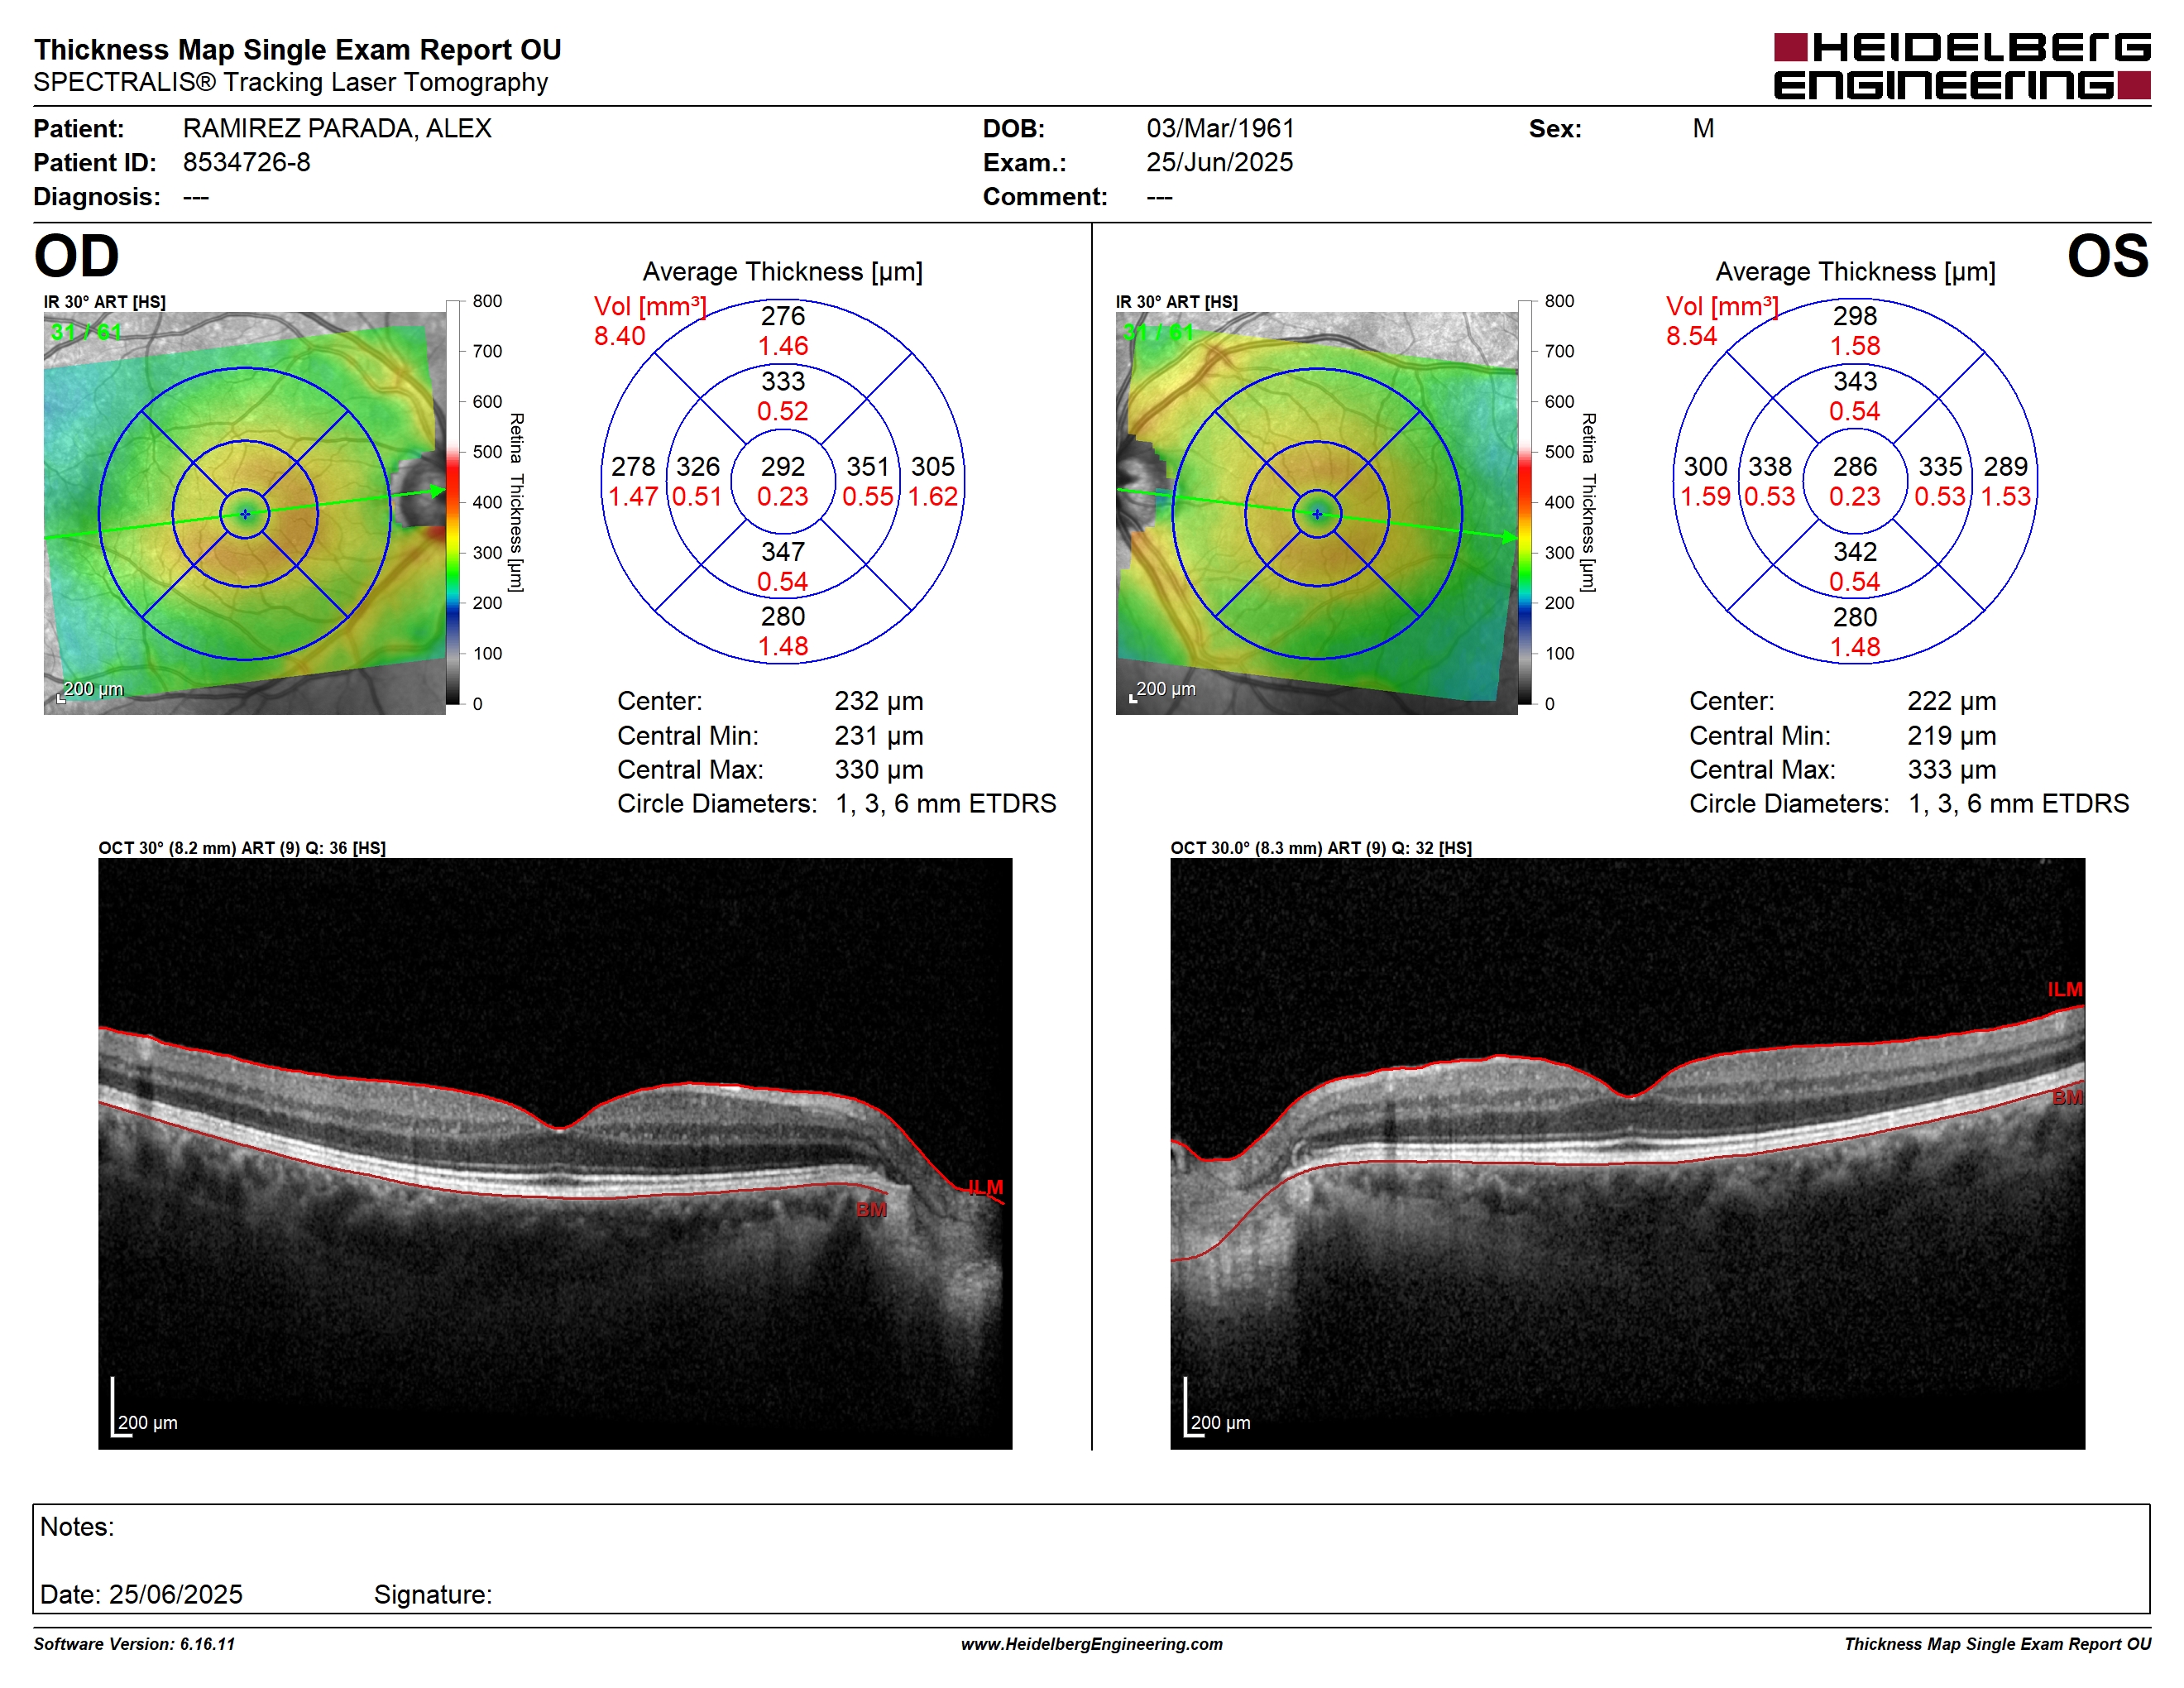The height and width of the screenshot is (1688, 2184).
Task: Click the large OS eye label
Action: (2107, 256)
